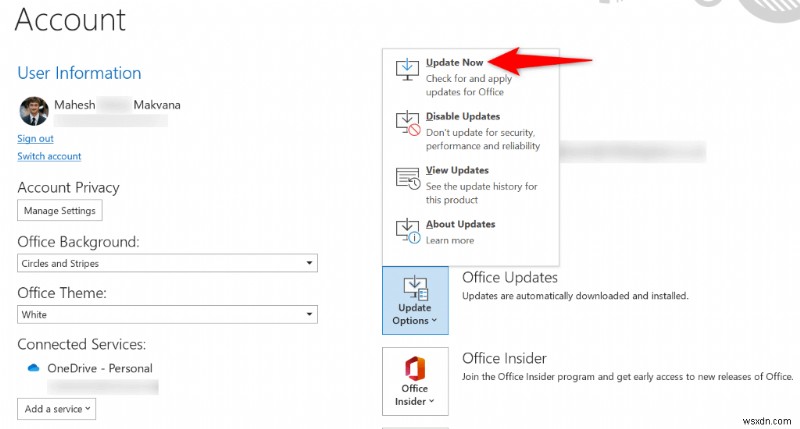Expand the Office Theme combo box
This screenshot has width=800, height=429.
coord(167,314)
